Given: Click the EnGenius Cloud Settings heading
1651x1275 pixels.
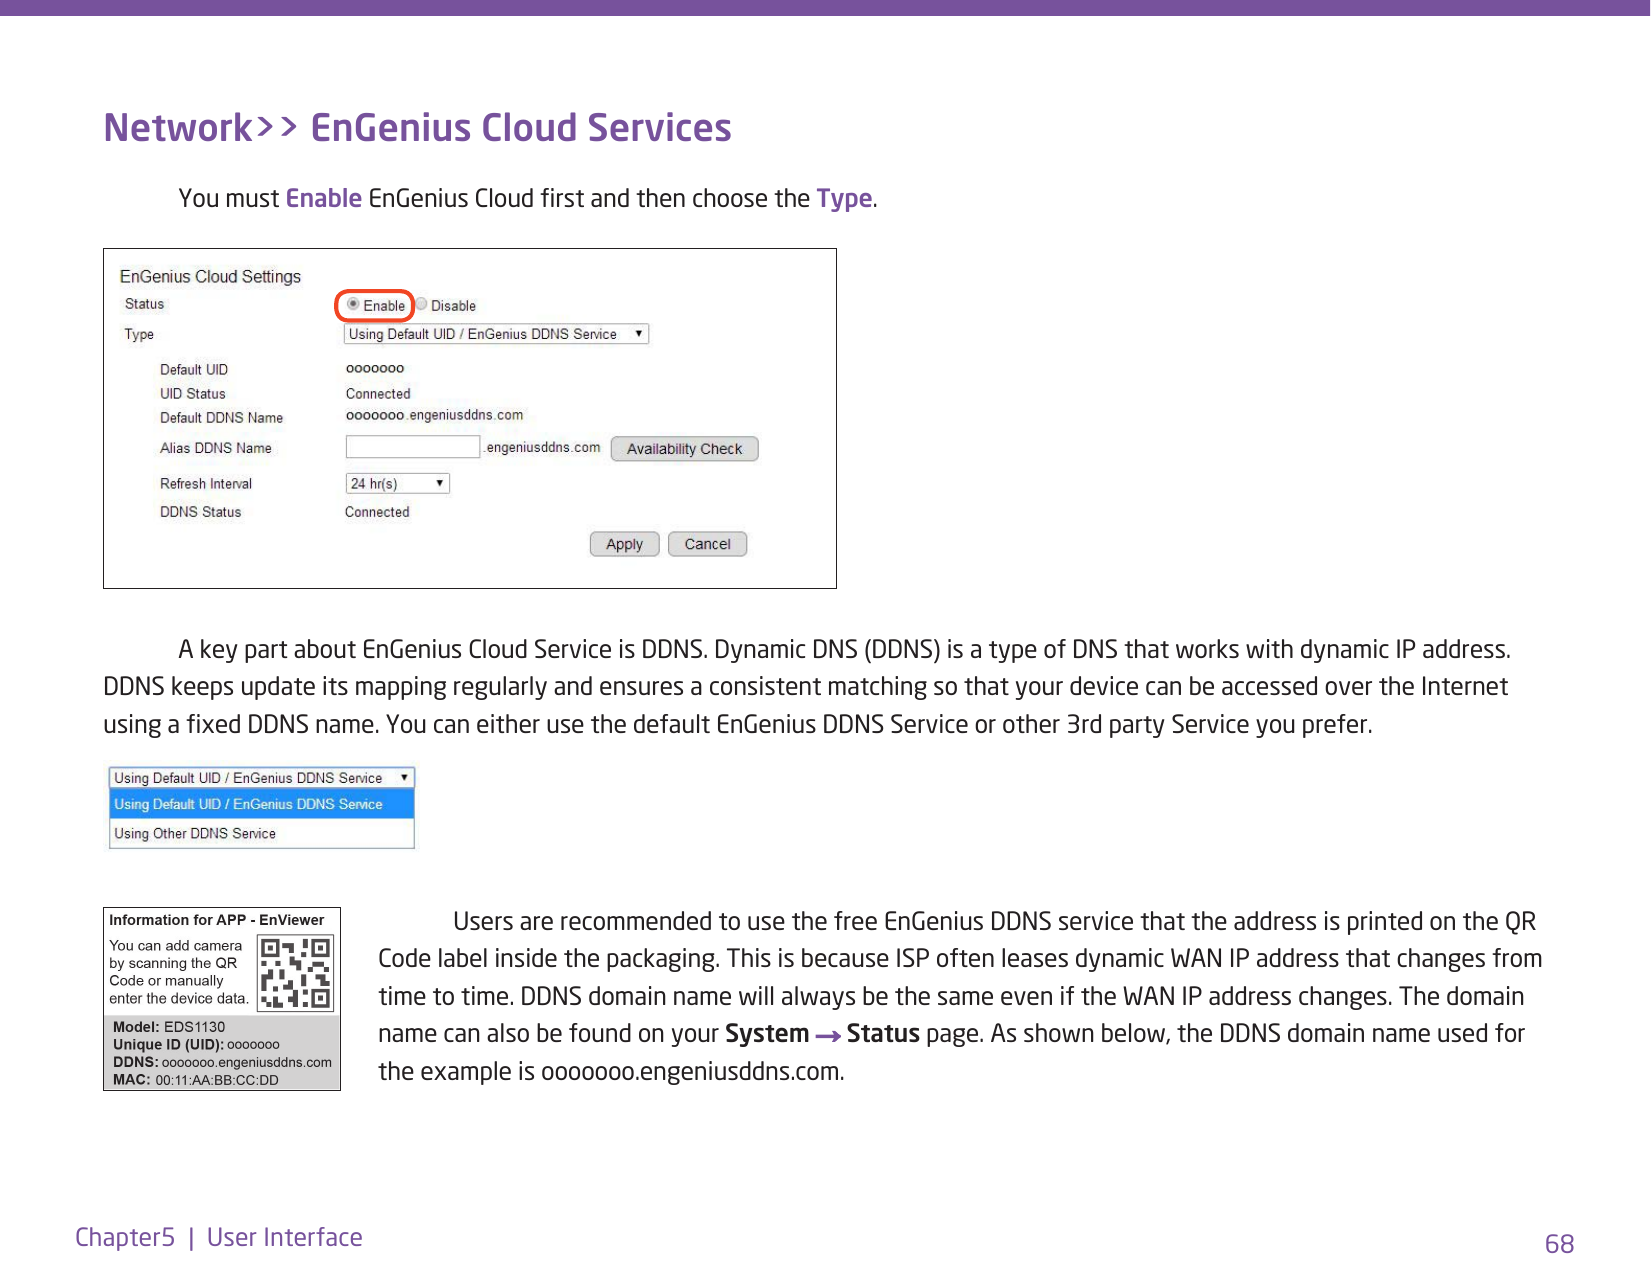Looking at the screenshot, I should click(x=210, y=276).
